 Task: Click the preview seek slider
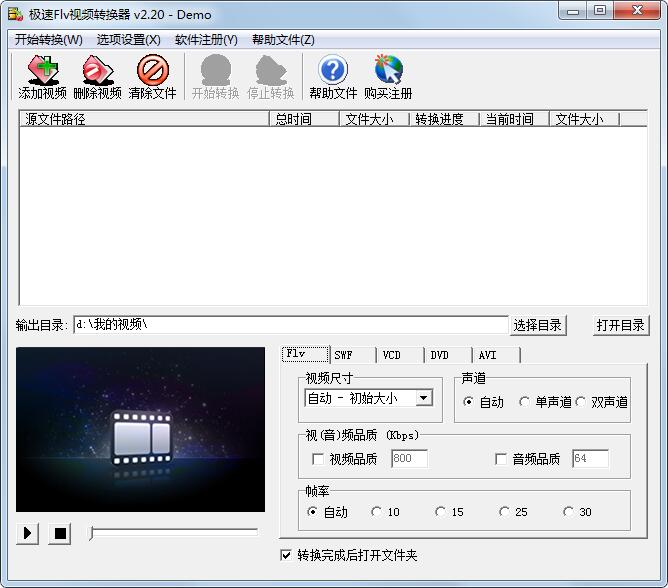click(x=174, y=532)
